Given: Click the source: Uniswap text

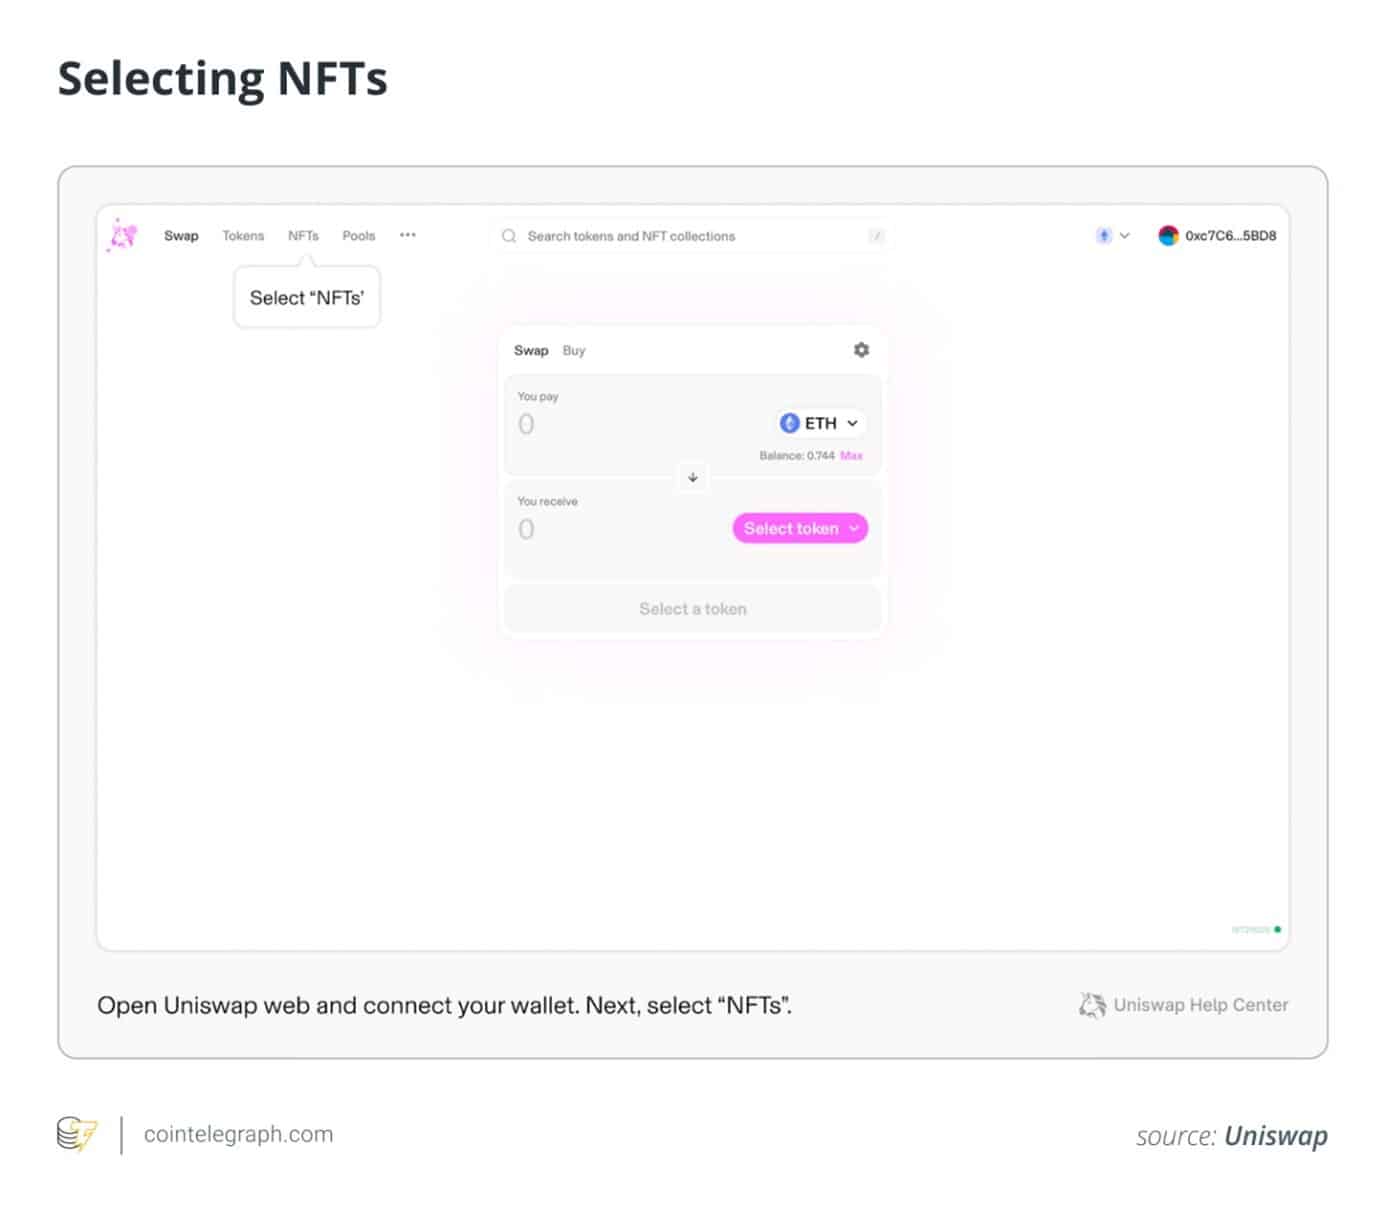Looking at the screenshot, I should 1232,1136.
